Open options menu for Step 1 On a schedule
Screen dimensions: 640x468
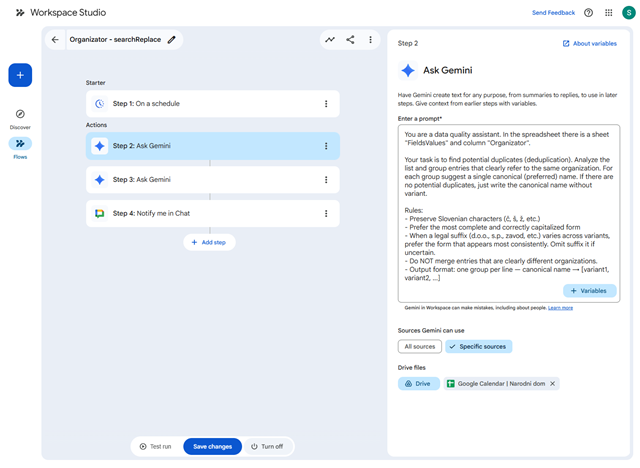[326, 104]
